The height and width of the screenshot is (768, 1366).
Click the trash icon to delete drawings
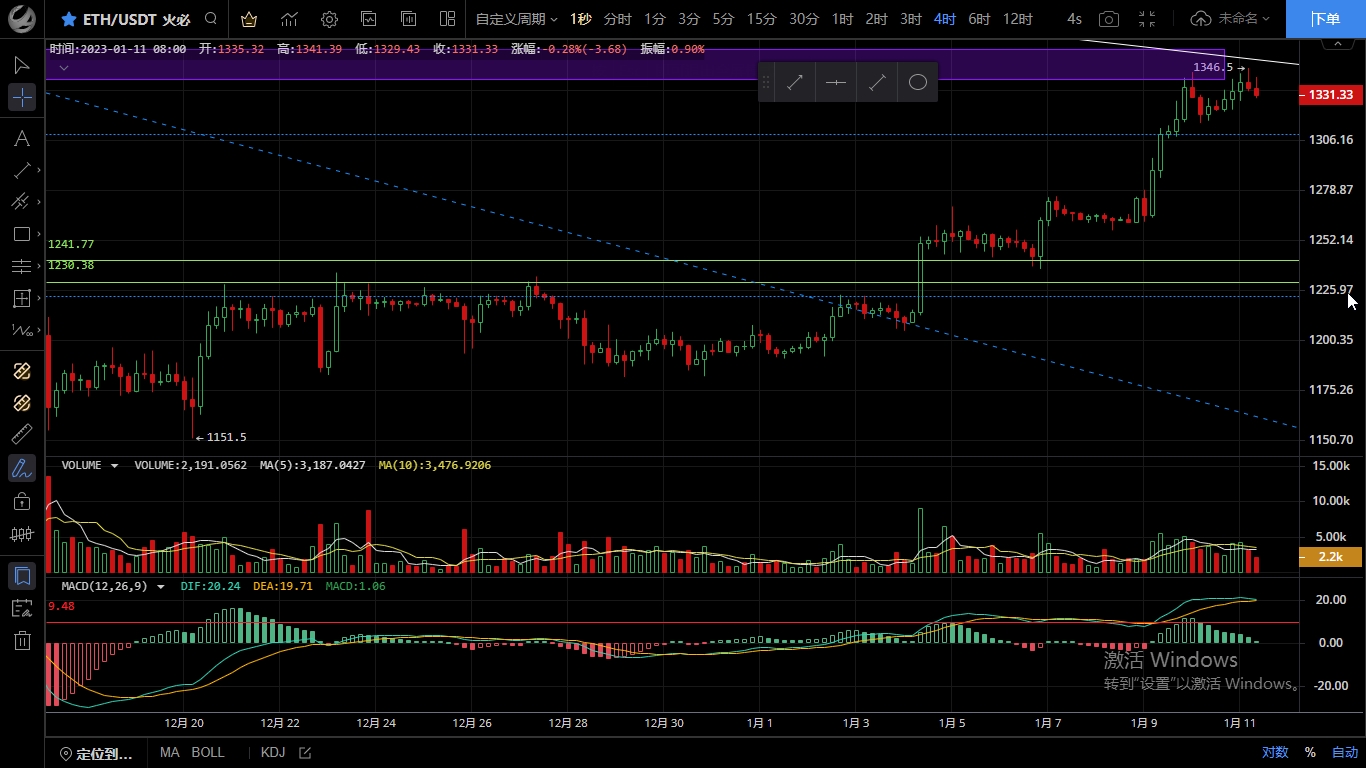click(x=21, y=641)
